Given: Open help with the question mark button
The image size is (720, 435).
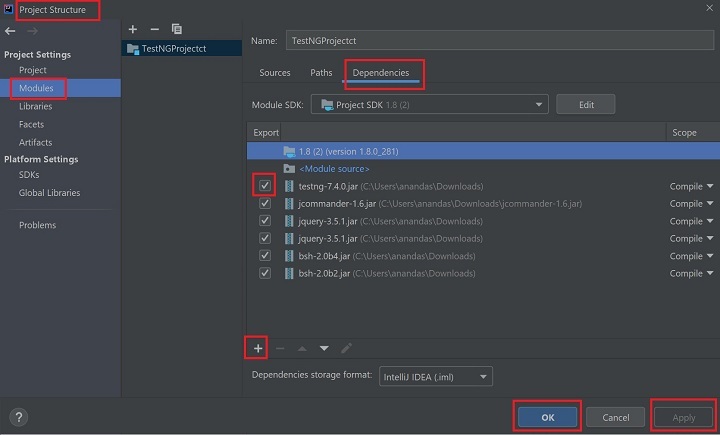Looking at the screenshot, I should point(19,417).
